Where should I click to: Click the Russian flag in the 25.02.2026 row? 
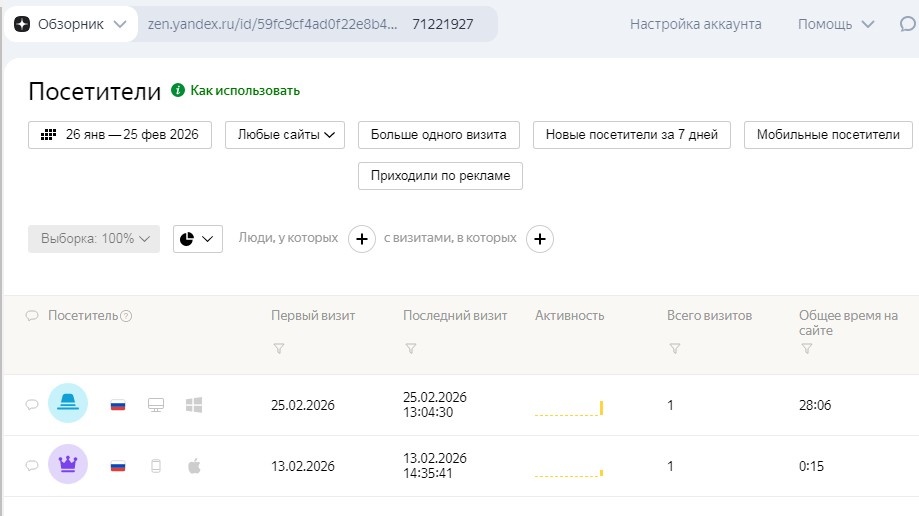(118, 405)
